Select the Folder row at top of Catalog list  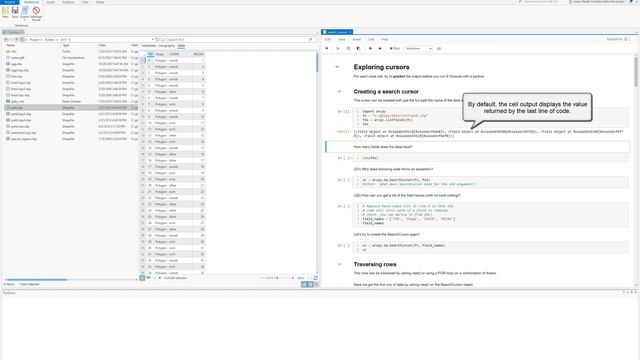[71, 51]
